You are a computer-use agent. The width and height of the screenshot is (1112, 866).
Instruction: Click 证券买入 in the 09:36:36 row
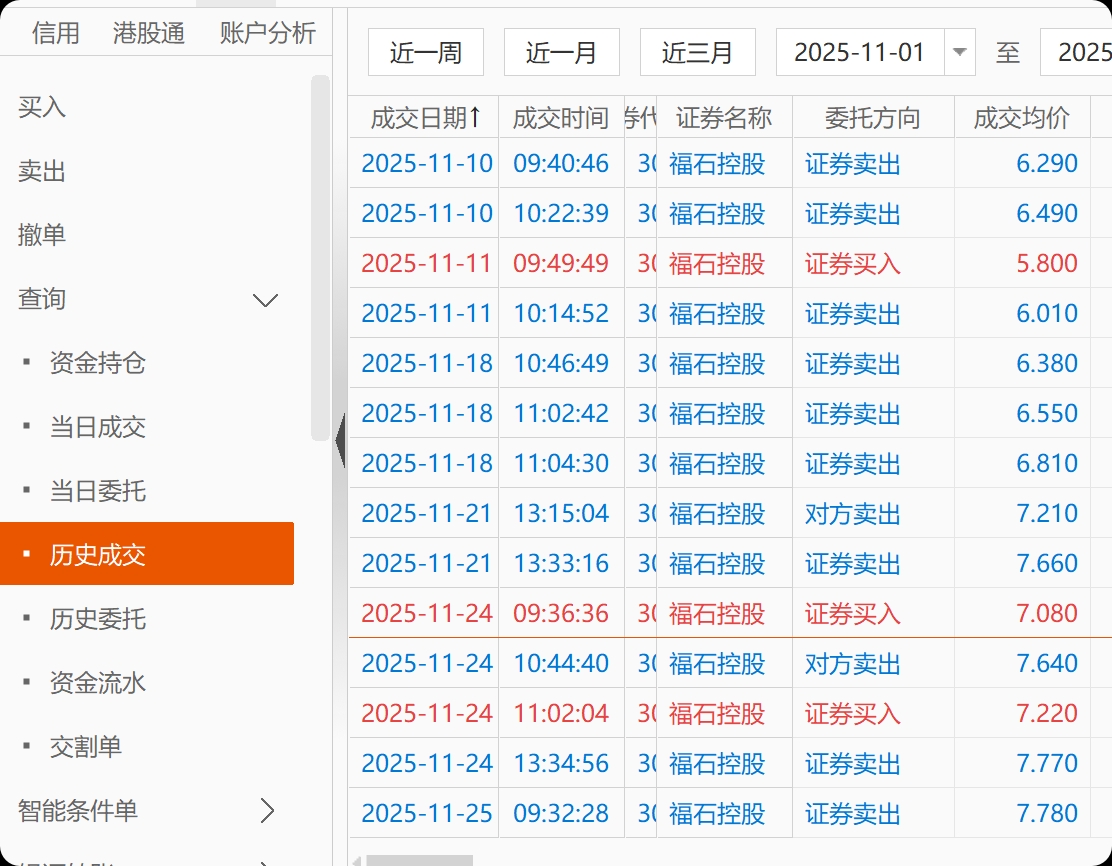852,614
